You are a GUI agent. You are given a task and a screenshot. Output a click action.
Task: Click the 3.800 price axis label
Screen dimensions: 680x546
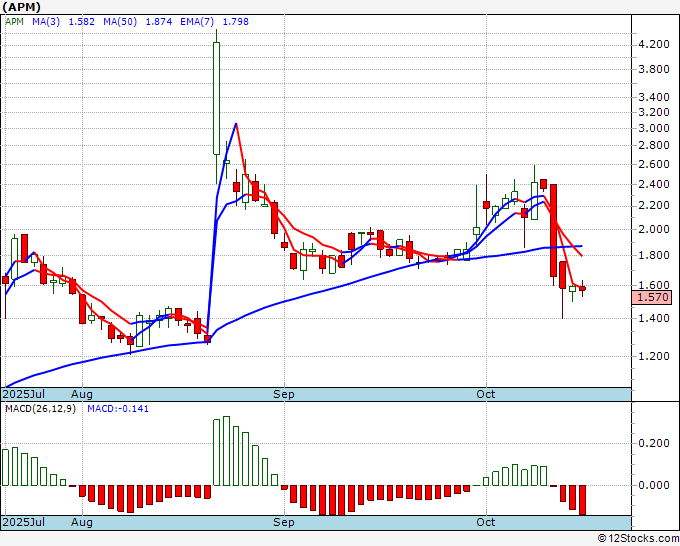pyautogui.click(x=654, y=69)
